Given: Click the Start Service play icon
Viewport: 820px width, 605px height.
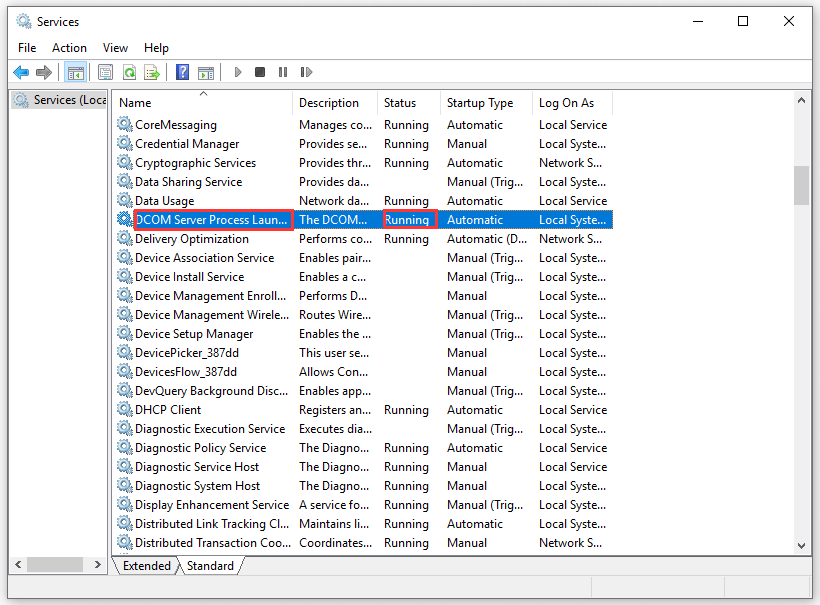Looking at the screenshot, I should pyautogui.click(x=238, y=72).
